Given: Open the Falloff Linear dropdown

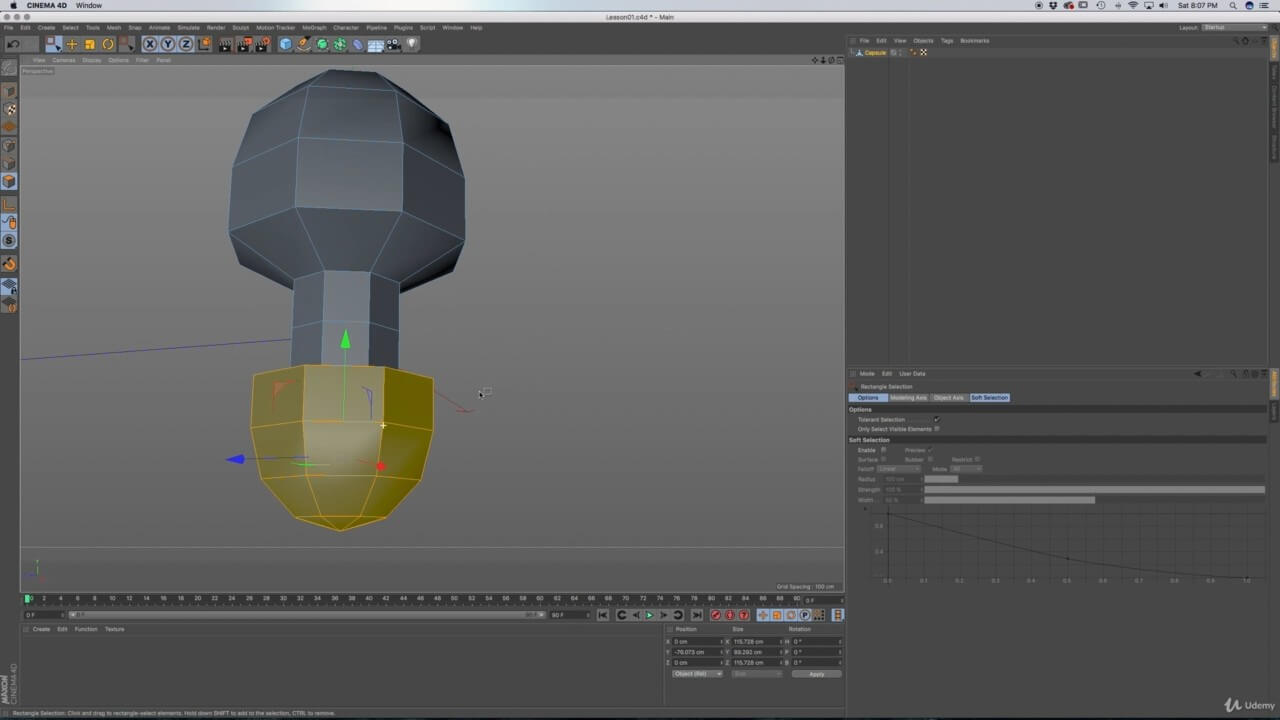Looking at the screenshot, I should [x=899, y=469].
